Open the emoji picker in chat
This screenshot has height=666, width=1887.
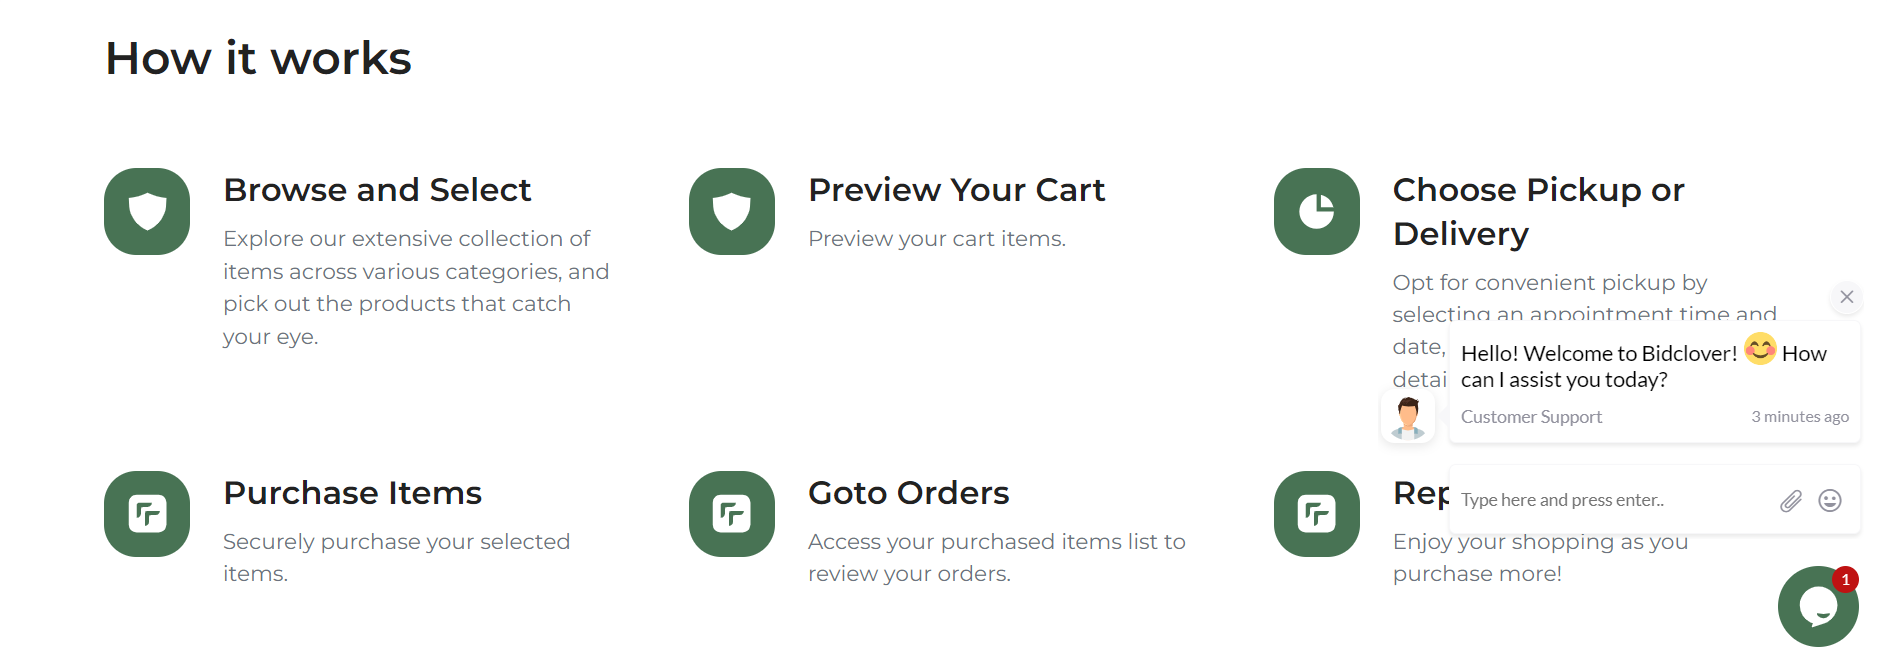[1829, 501]
